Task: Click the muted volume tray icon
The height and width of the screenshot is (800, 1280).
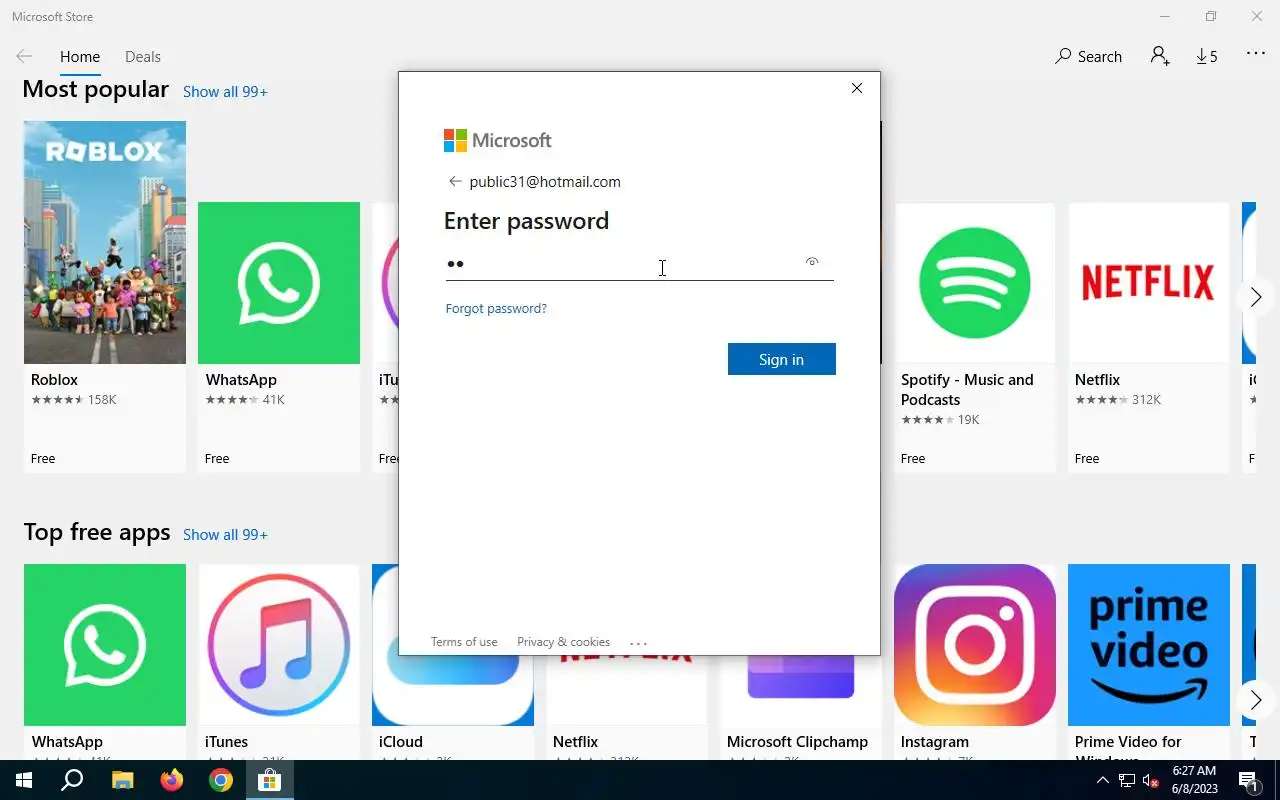Action: coord(1151,781)
